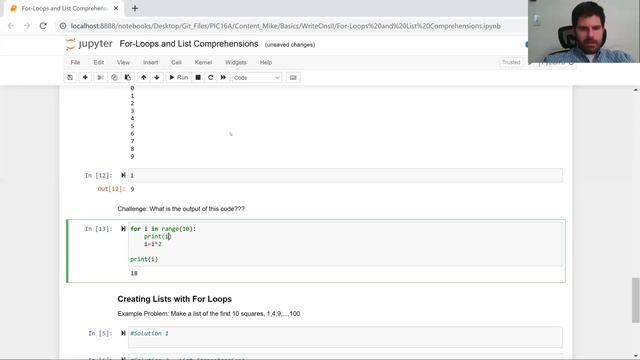
Task: View site information icon in address bar
Action: tap(62, 26)
